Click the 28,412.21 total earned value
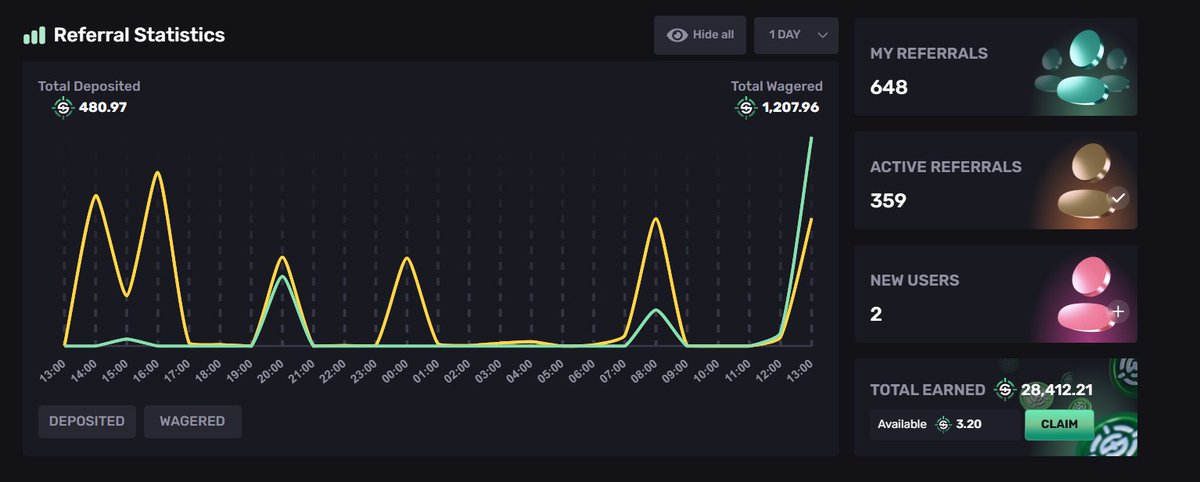 [x=1057, y=389]
